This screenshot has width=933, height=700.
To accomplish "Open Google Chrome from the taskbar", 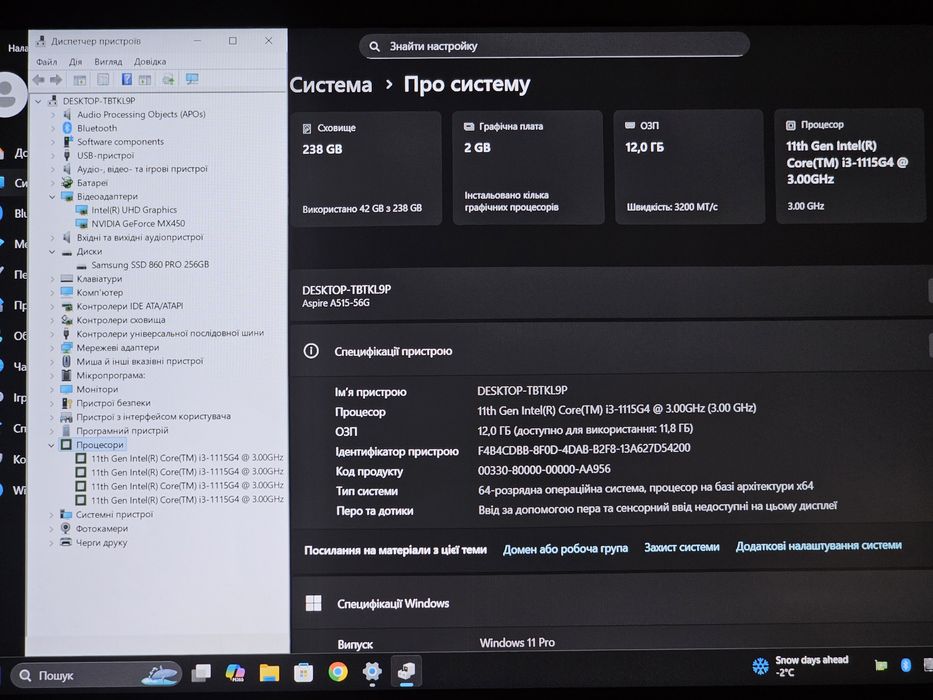I will 338,671.
